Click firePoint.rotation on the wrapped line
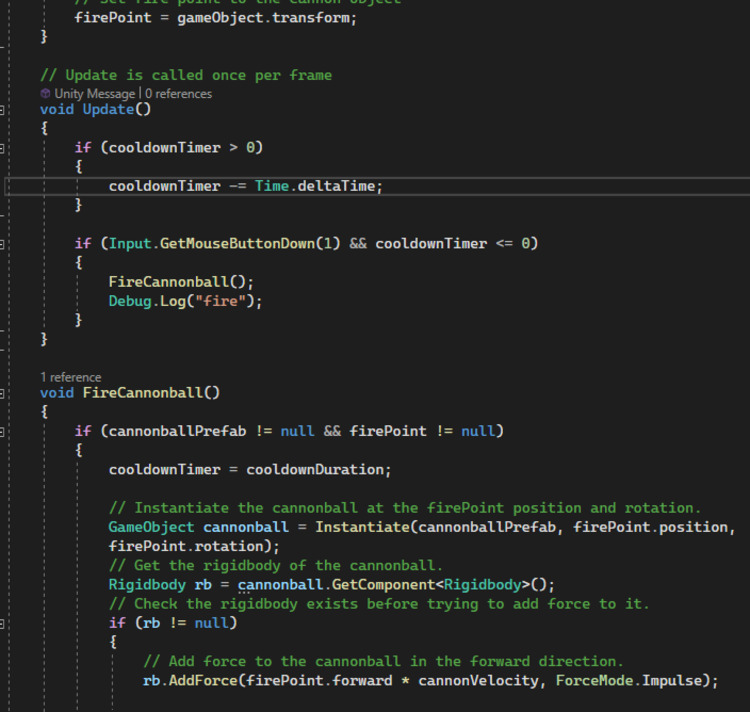 tap(186, 546)
